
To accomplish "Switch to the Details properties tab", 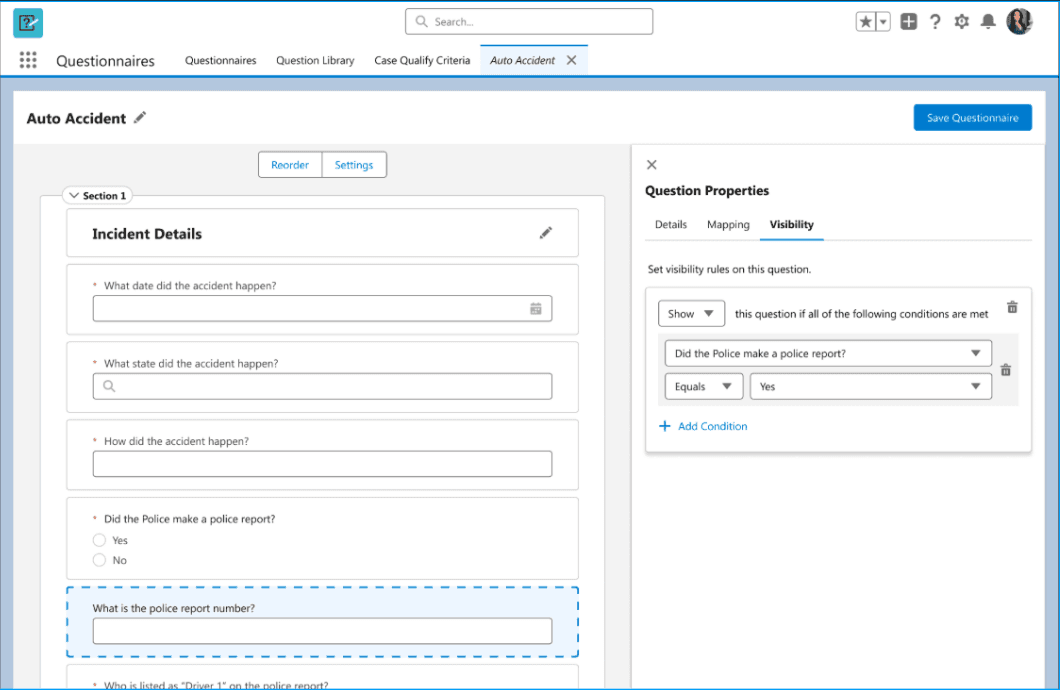I will click(x=671, y=224).
